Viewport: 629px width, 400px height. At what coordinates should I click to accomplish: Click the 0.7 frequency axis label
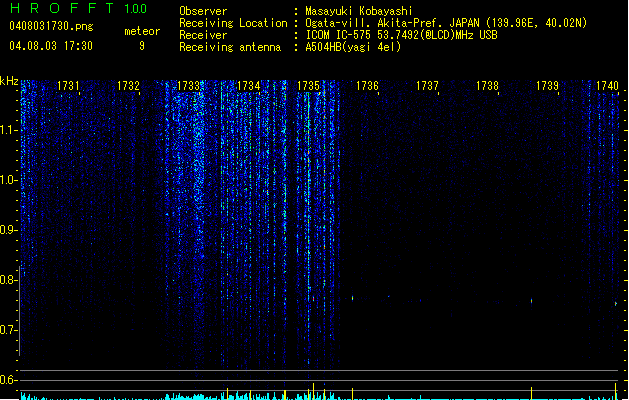point(8,330)
